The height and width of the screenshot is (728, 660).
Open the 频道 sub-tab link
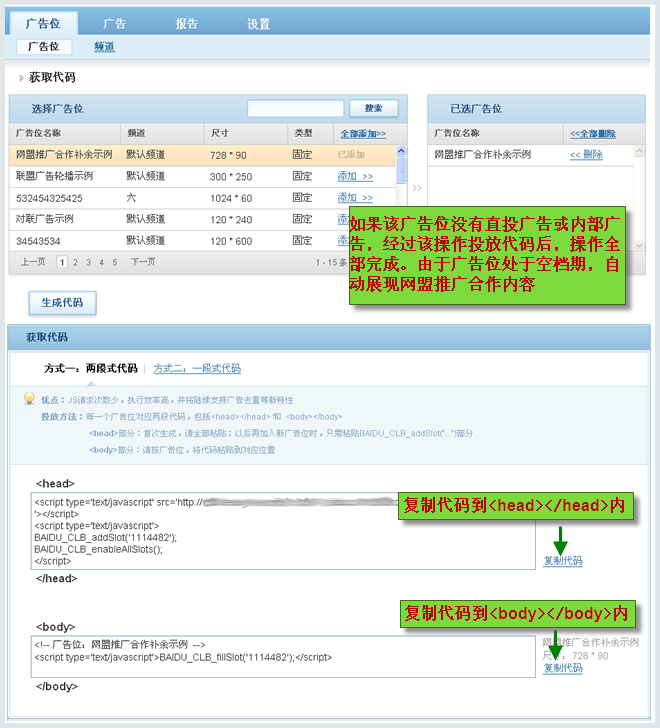click(x=104, y=46)
